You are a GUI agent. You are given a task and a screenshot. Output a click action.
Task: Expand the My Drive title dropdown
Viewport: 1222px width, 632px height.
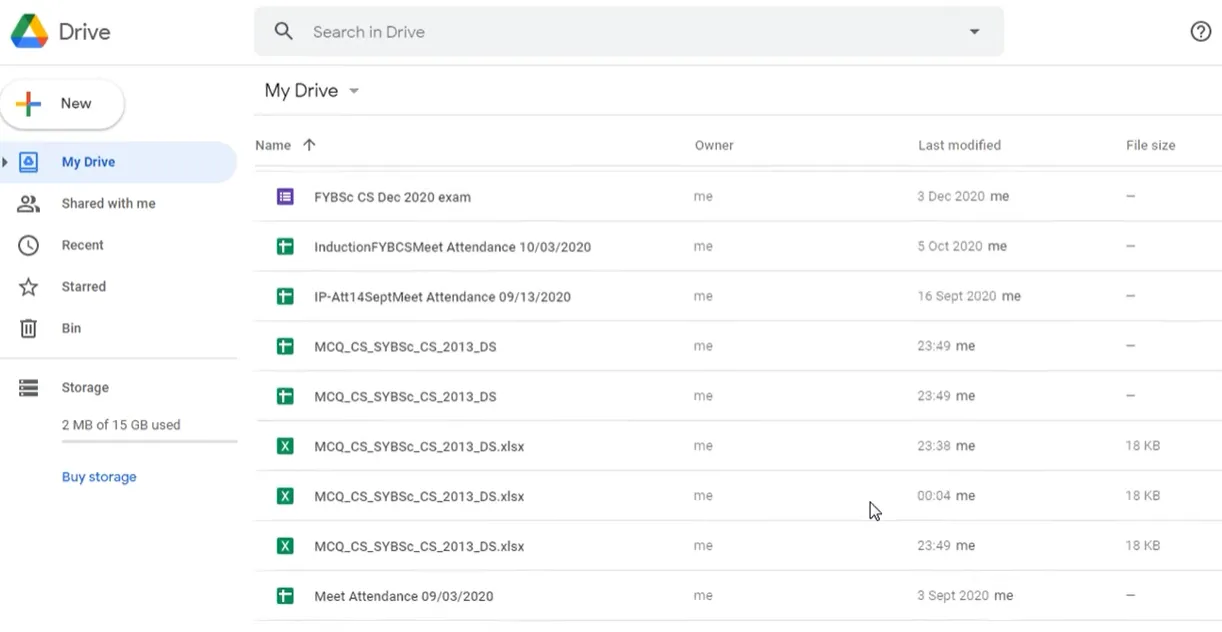(x=354, y=91)
